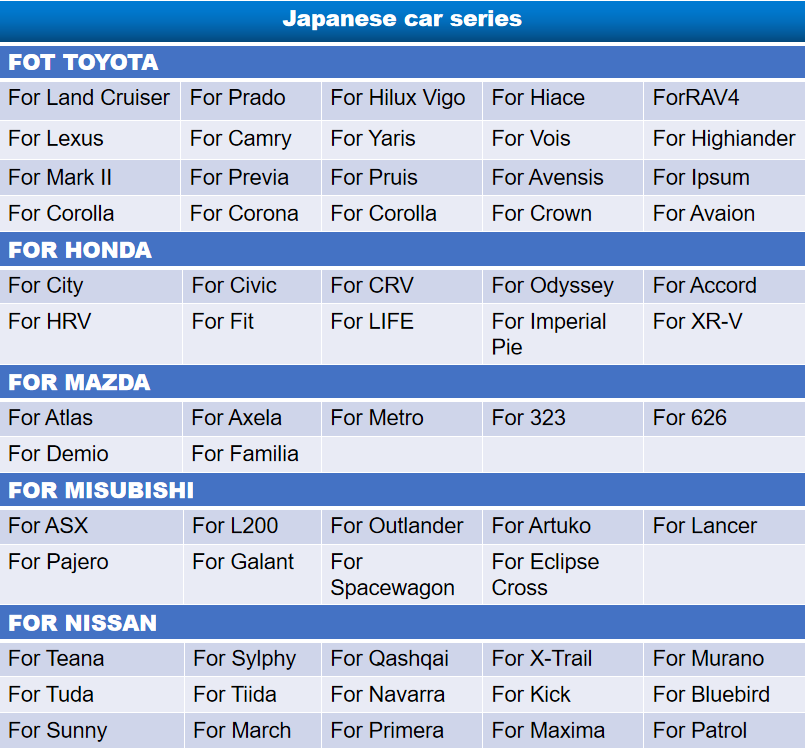Screen dimensions: 806x749
Task: Choose the 'For Camry' entry
Action: (x=241, y=138)
